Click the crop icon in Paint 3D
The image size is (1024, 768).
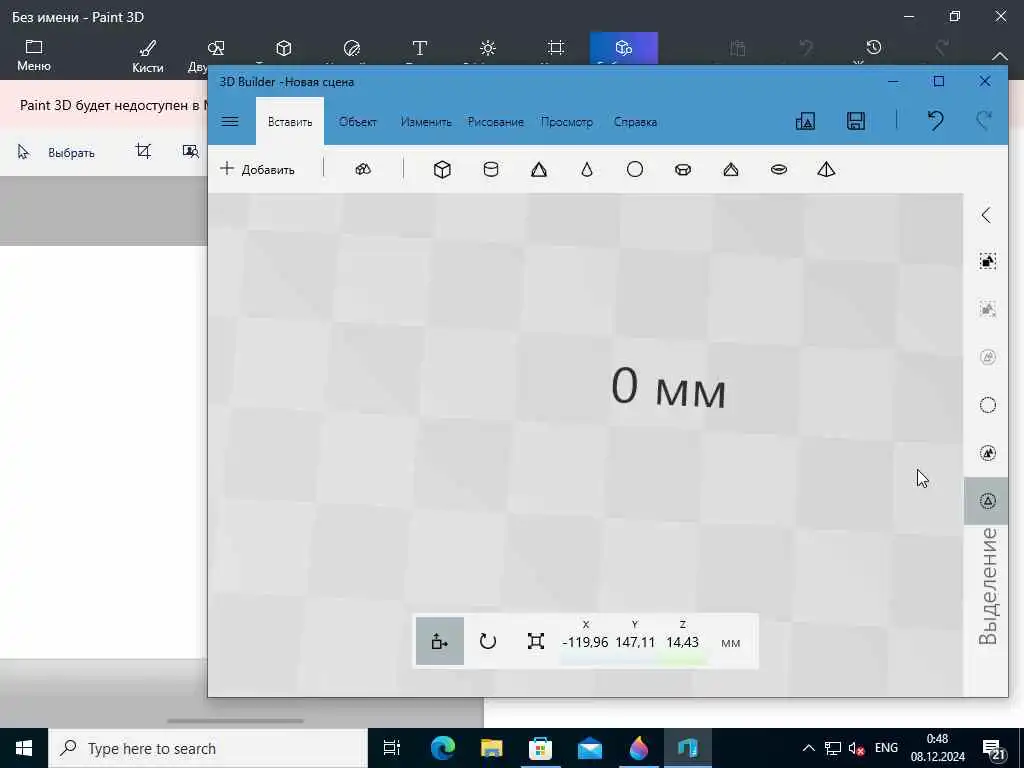143,152
